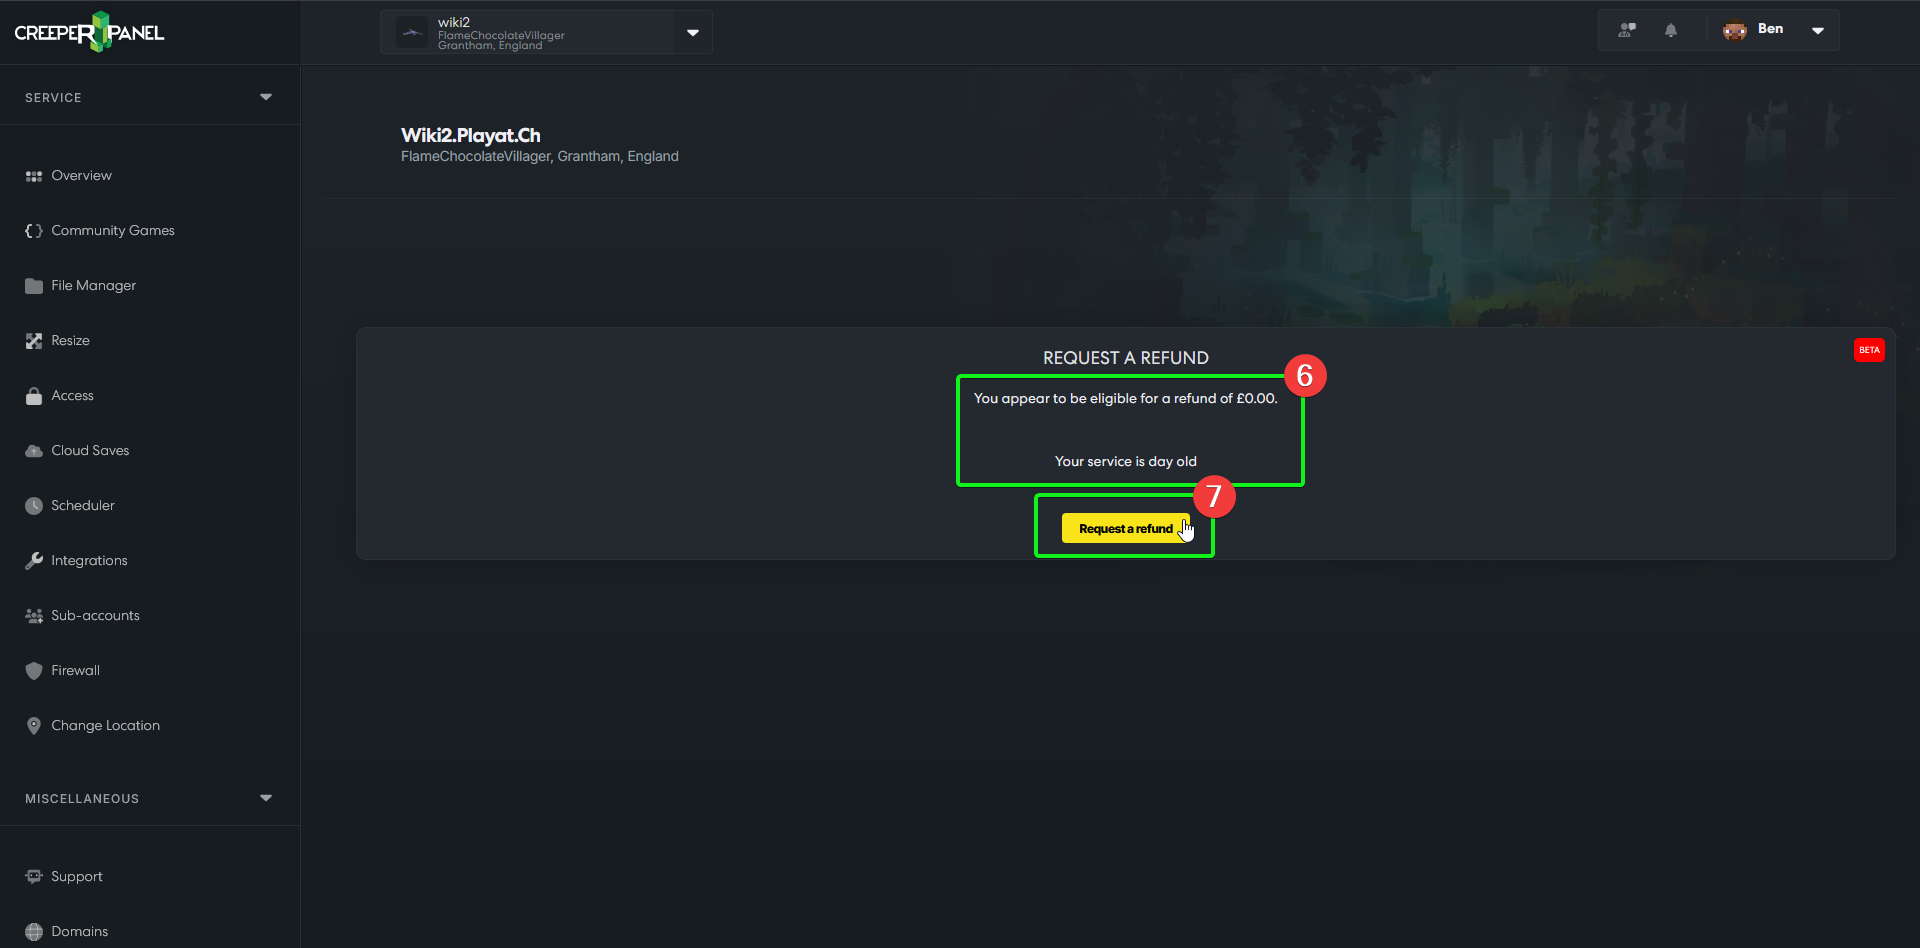Viewport: 1920px width, 948px height.
Task: Open the notifications bell icon
Action: (x=1670, y=30)
